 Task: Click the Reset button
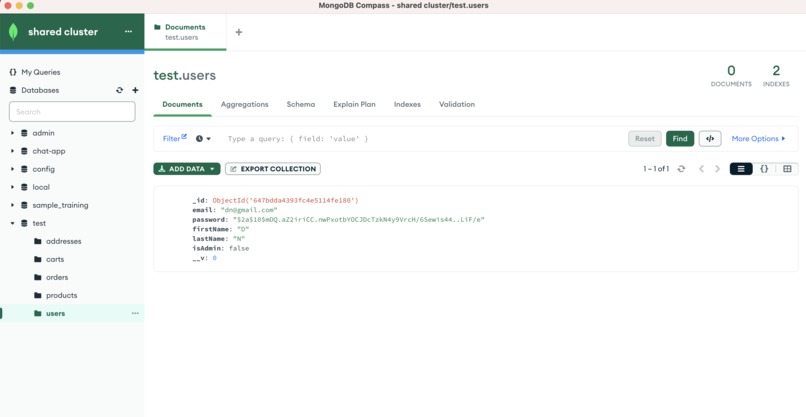tap(645, 139)
